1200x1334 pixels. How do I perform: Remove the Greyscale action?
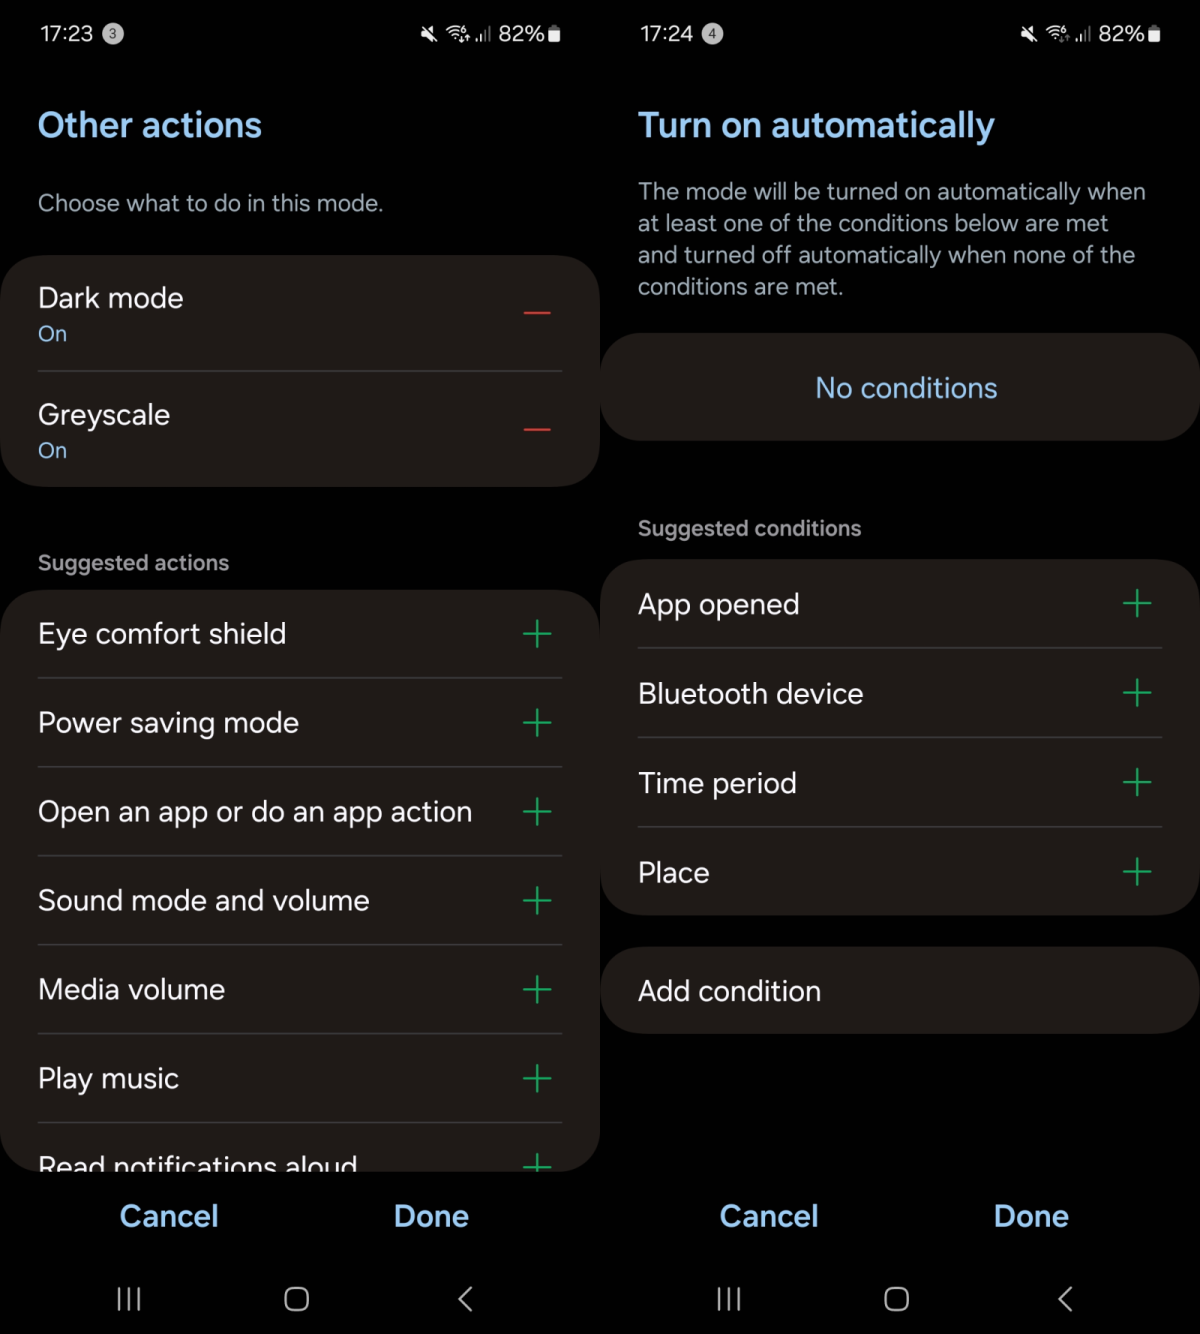537,430
